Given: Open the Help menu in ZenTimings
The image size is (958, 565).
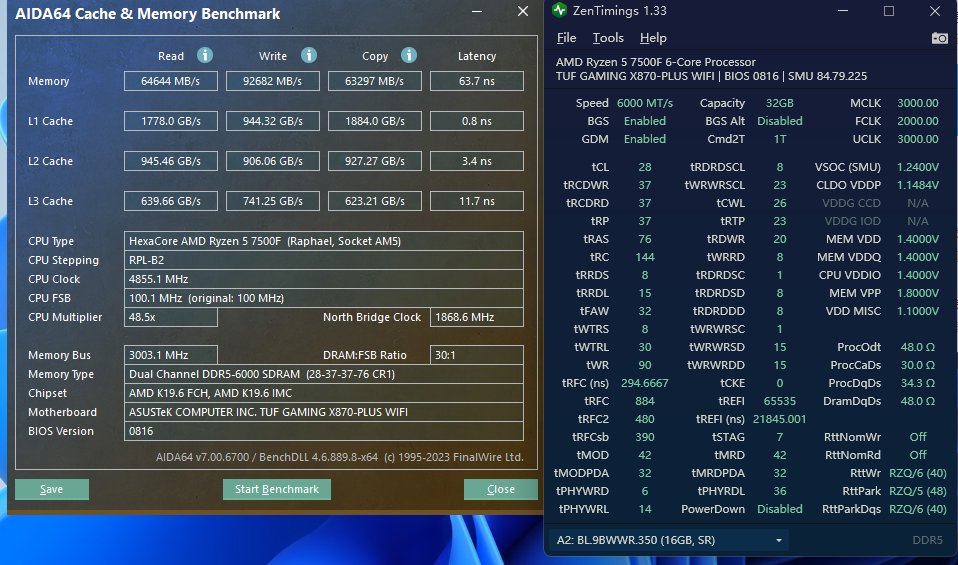Looking at the screenshot, I should pyautogui.click(x=653, y=38).
